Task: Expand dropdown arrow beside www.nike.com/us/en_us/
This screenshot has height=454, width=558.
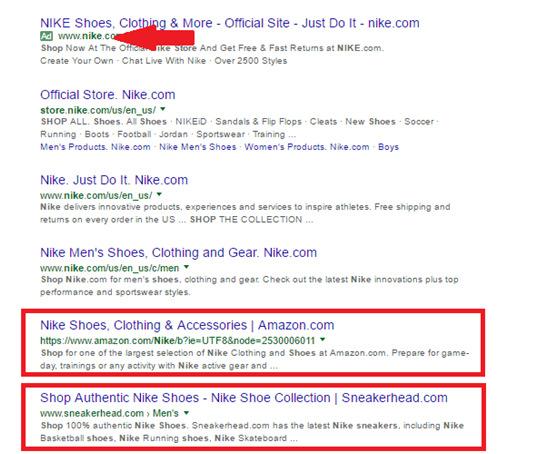Action: coord(159,194)
